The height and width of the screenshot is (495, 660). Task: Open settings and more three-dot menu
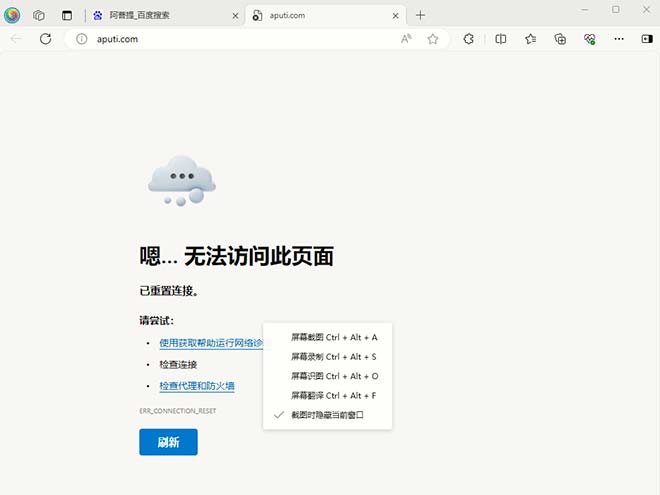(619, 39)
